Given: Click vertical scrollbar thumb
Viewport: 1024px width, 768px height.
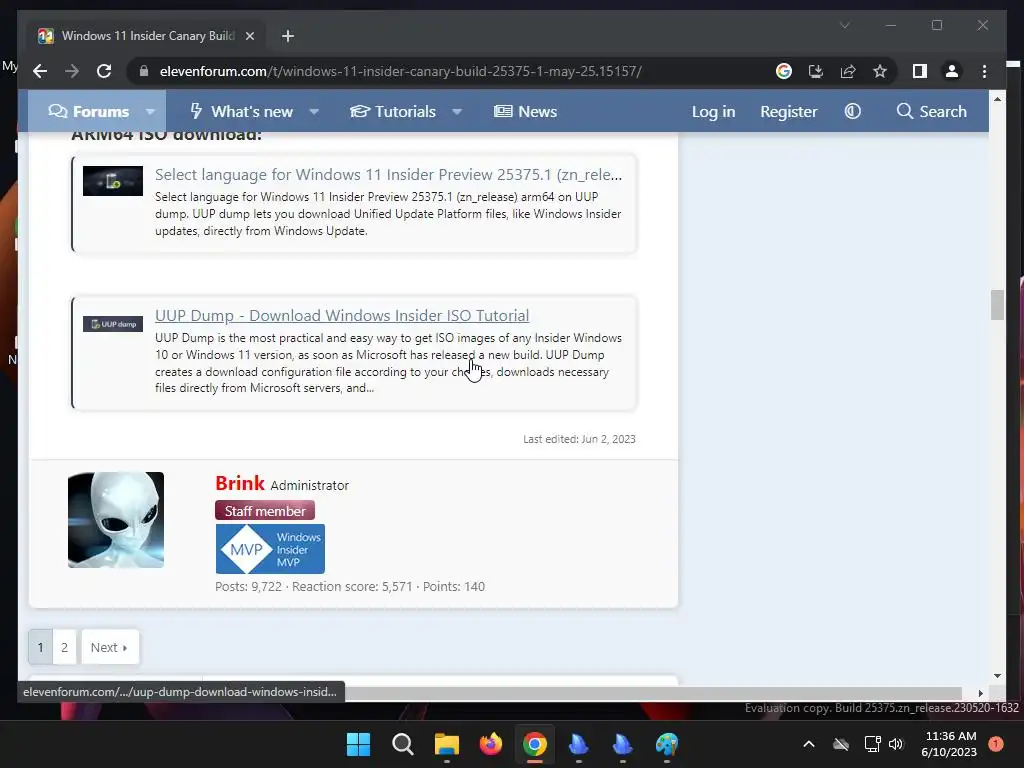Looking at the screenshot, I should [x=997, y=305].
